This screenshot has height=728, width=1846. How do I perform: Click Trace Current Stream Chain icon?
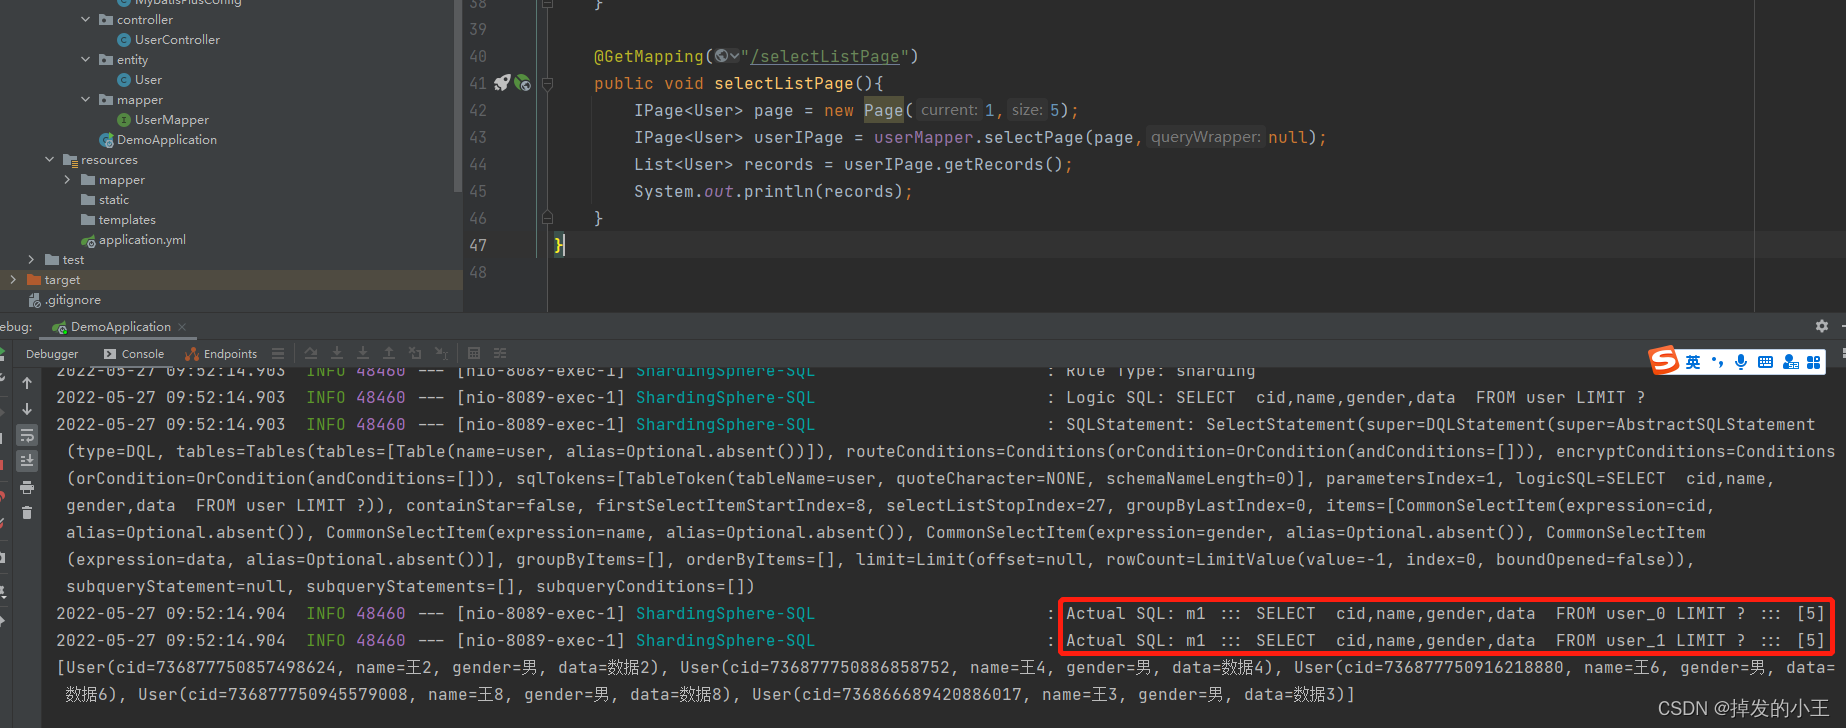500,353
